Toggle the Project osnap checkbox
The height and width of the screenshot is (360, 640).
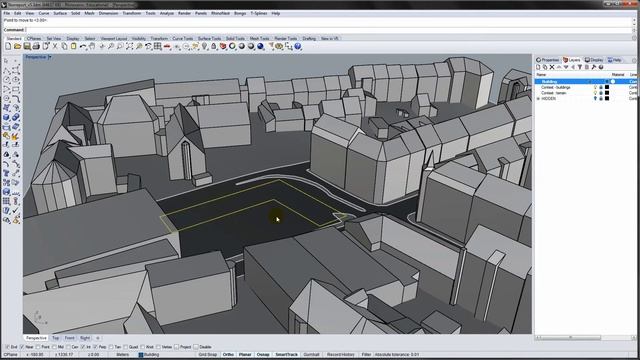pyautogui.click(x=176, y=347)
